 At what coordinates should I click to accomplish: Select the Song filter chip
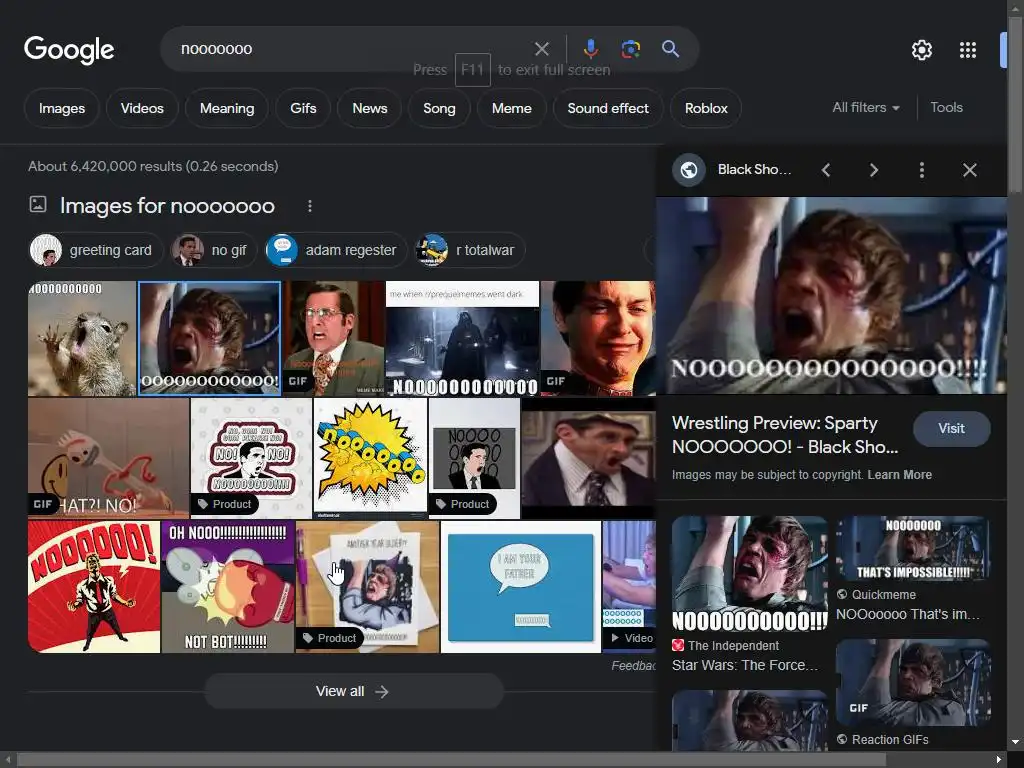[x=439, y=108]
